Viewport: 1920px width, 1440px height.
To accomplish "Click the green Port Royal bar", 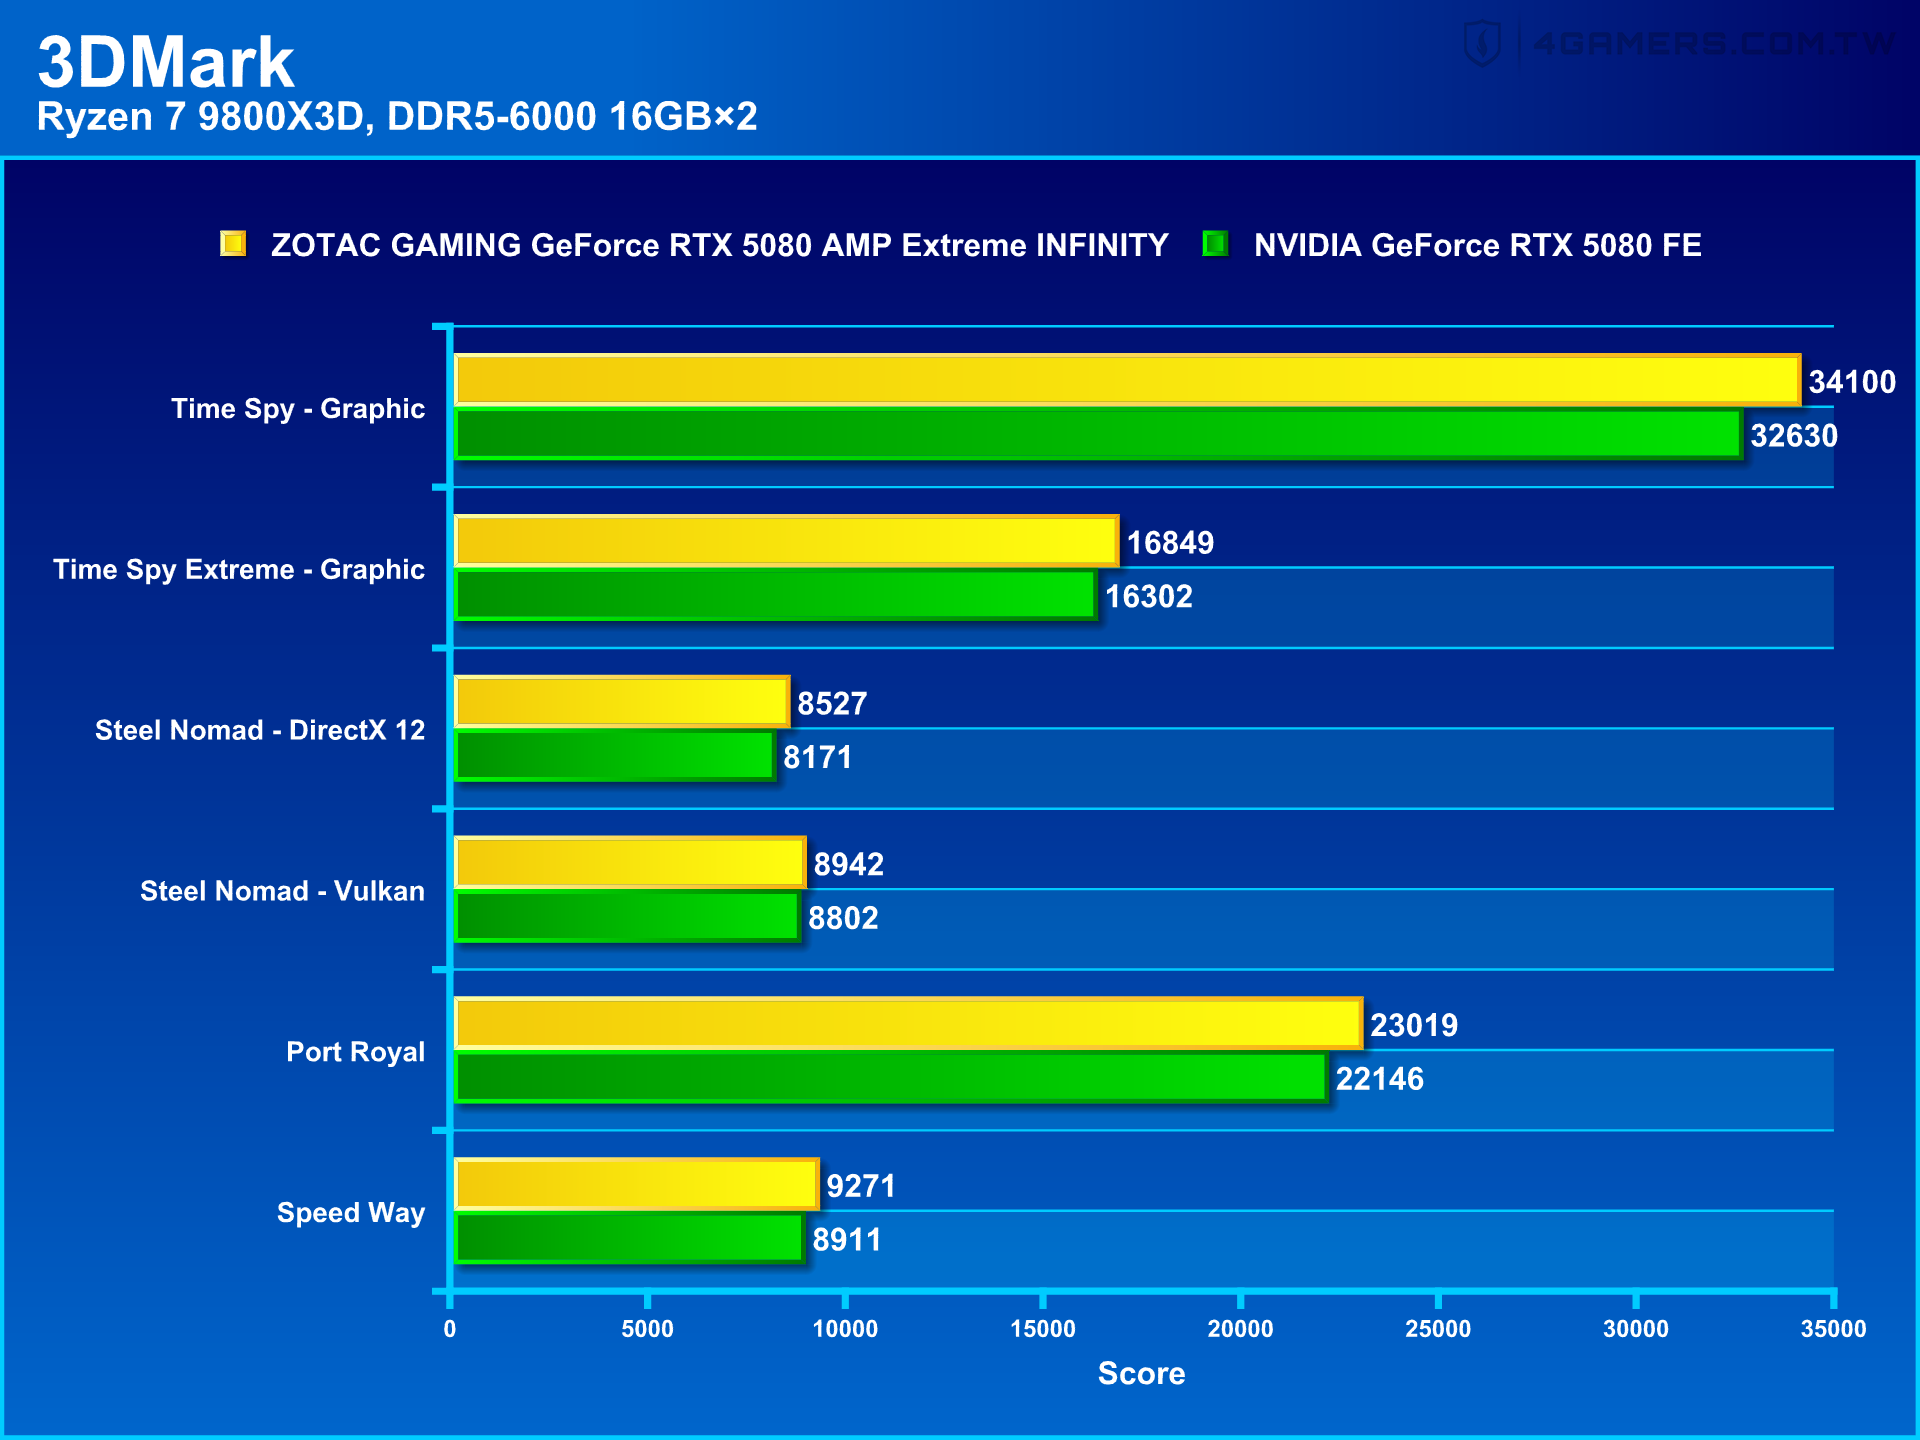I will tap(891, 1078).
